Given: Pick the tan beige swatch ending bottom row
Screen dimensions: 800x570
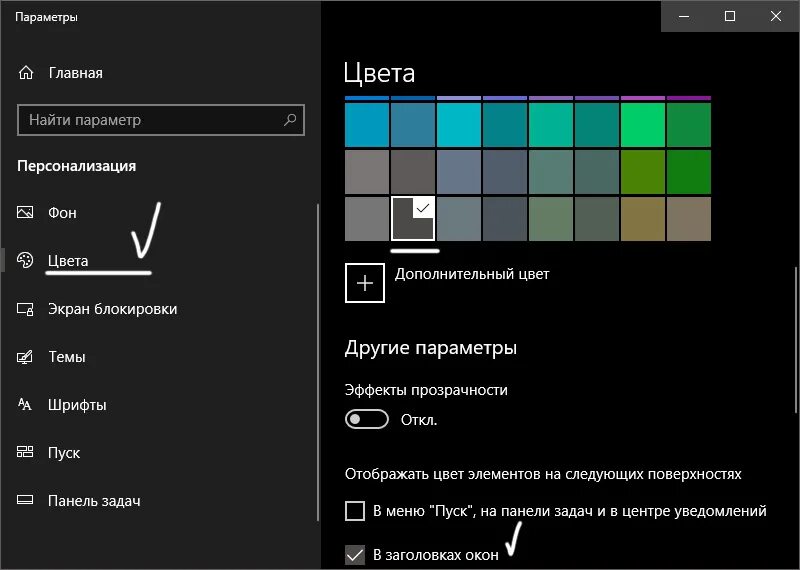Looking at the screenshot, I should click(x=689, y=219).
